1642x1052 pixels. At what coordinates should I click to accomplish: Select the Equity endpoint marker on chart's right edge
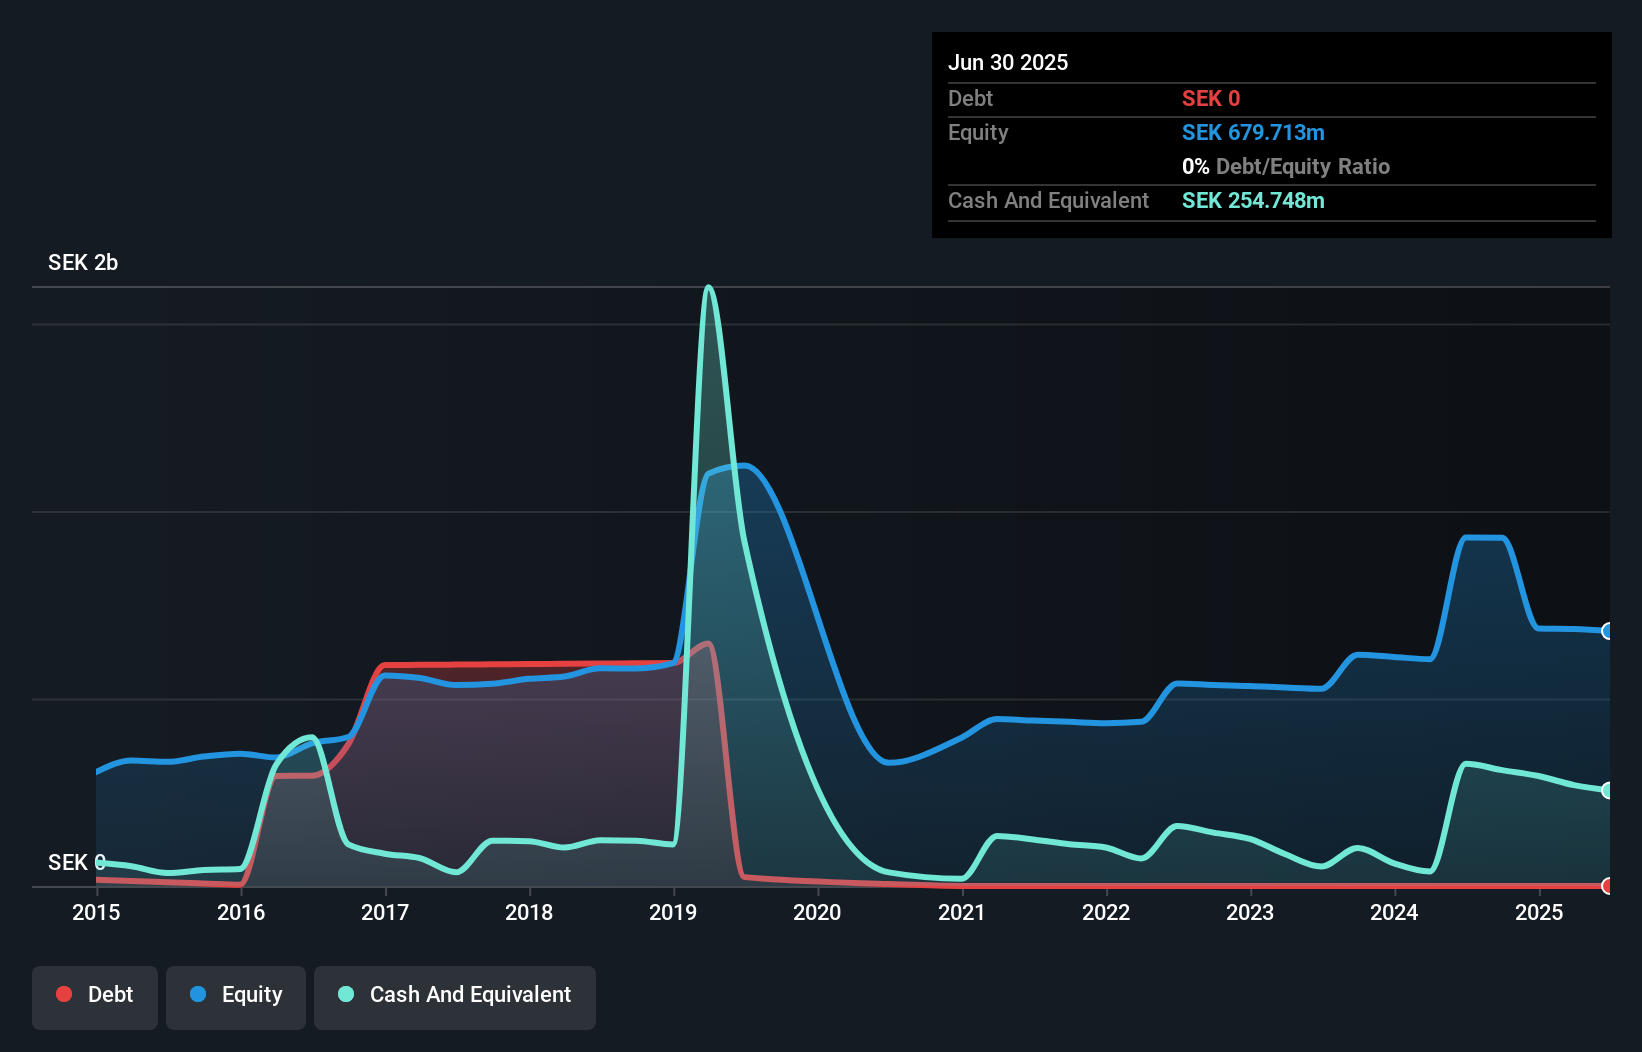[x=1607, y=632]
